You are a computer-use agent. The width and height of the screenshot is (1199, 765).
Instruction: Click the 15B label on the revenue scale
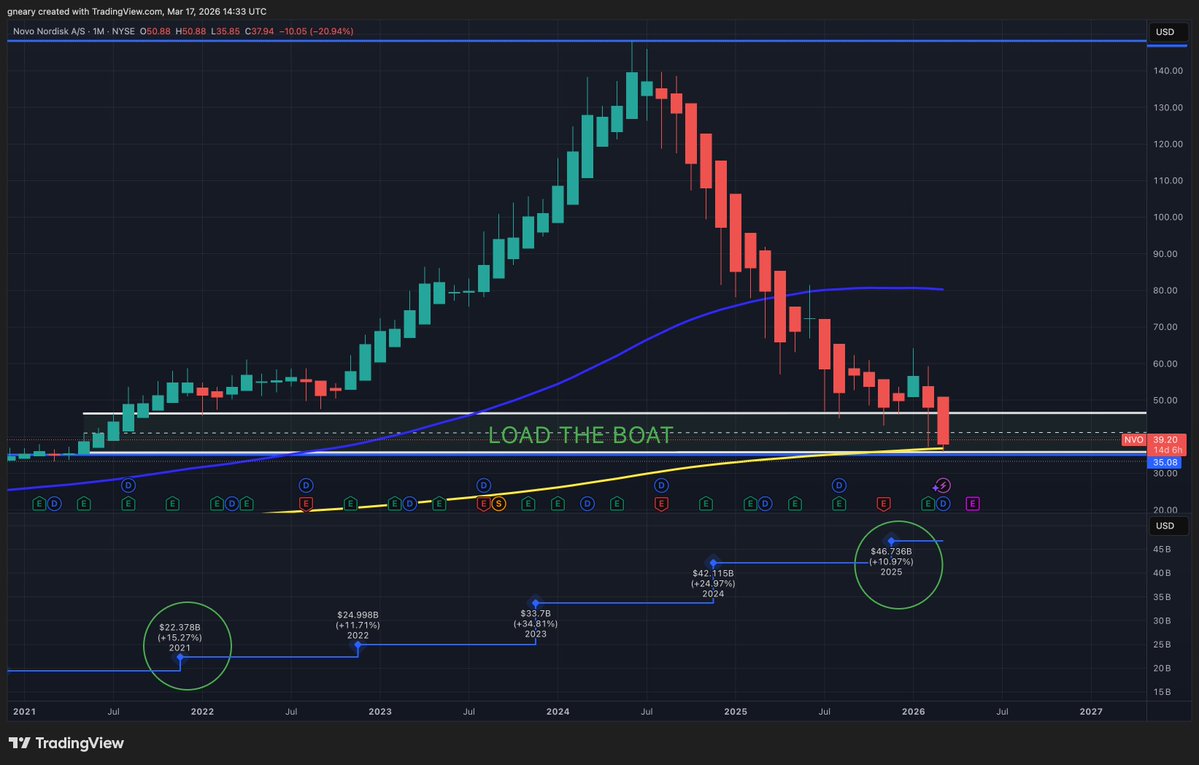pyautogui.click(x=1162, y=692)
